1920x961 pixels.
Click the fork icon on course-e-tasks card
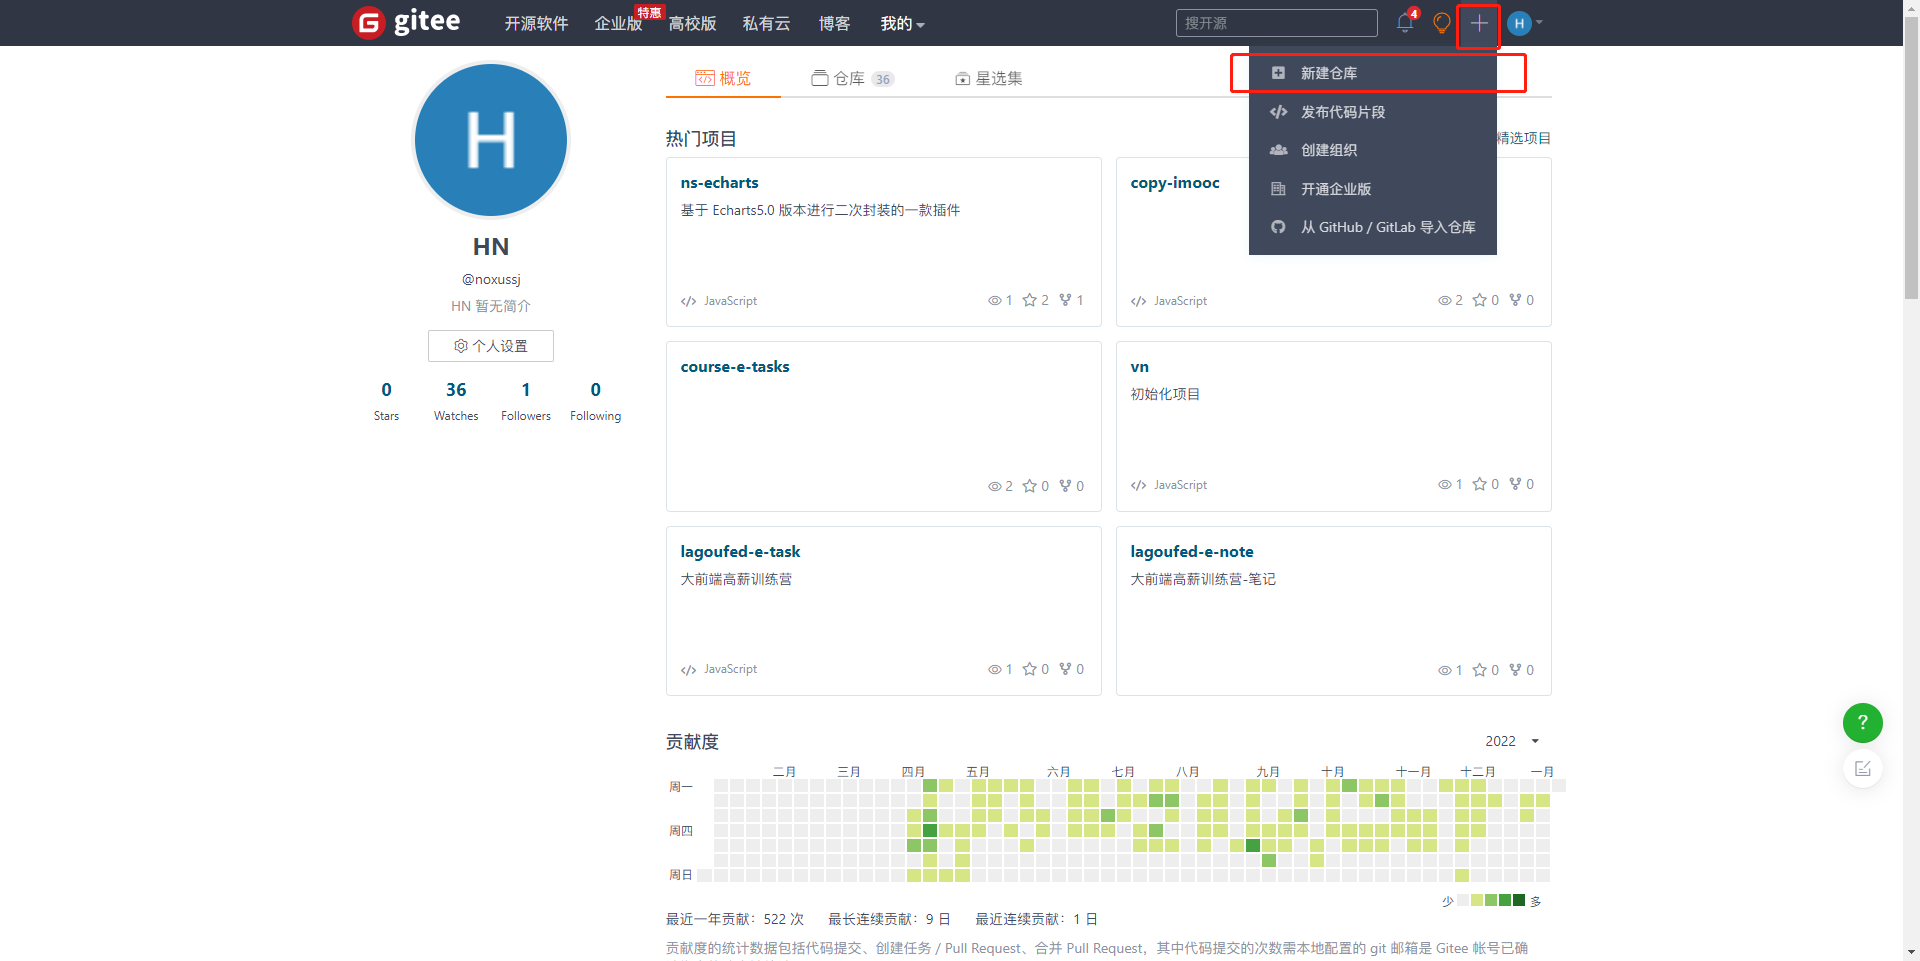[1065, 486]
